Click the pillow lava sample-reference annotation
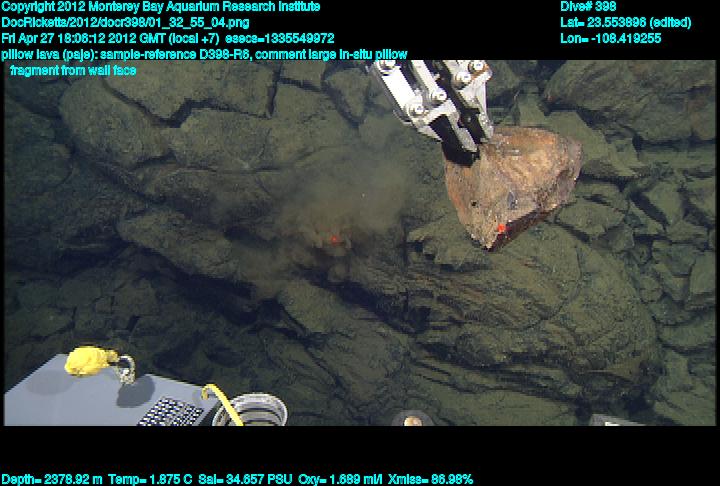Viewport: 720px width, 486px height. point(205,54)
